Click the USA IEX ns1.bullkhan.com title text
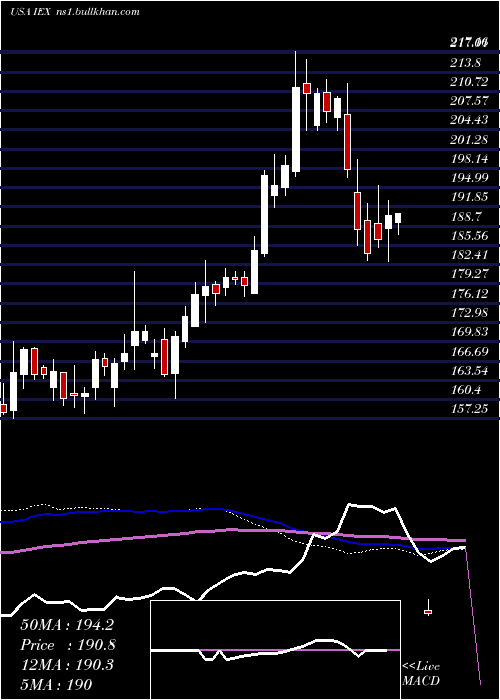 [75, 11]
